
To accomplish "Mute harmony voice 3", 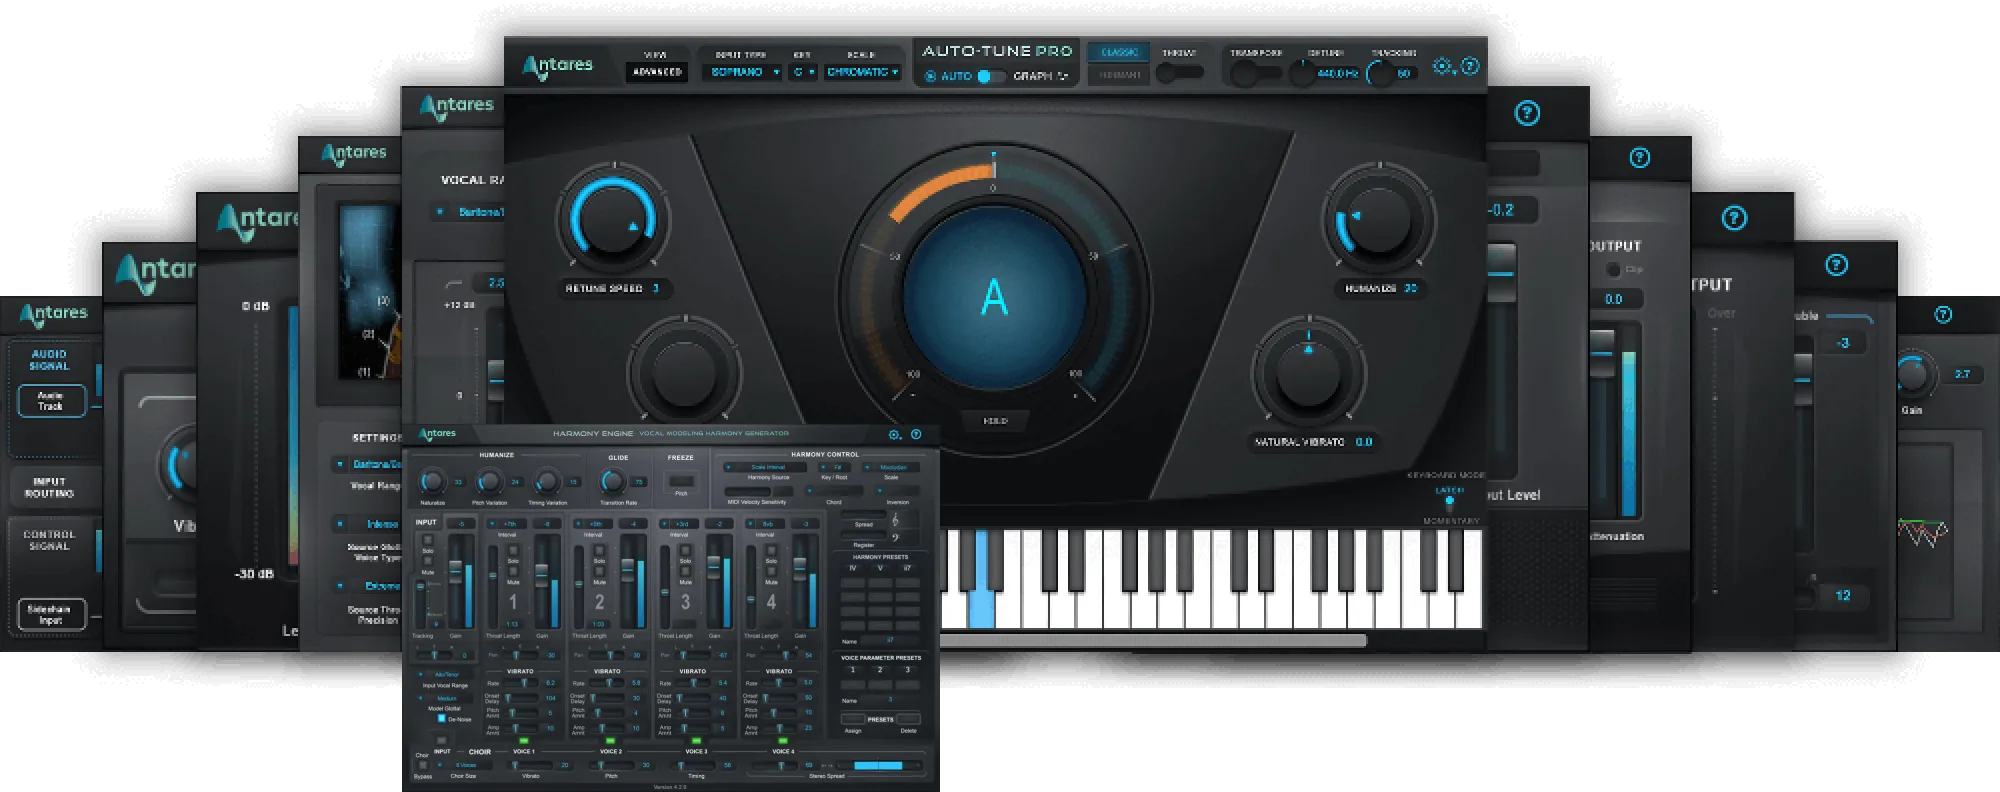I will 685,571.
